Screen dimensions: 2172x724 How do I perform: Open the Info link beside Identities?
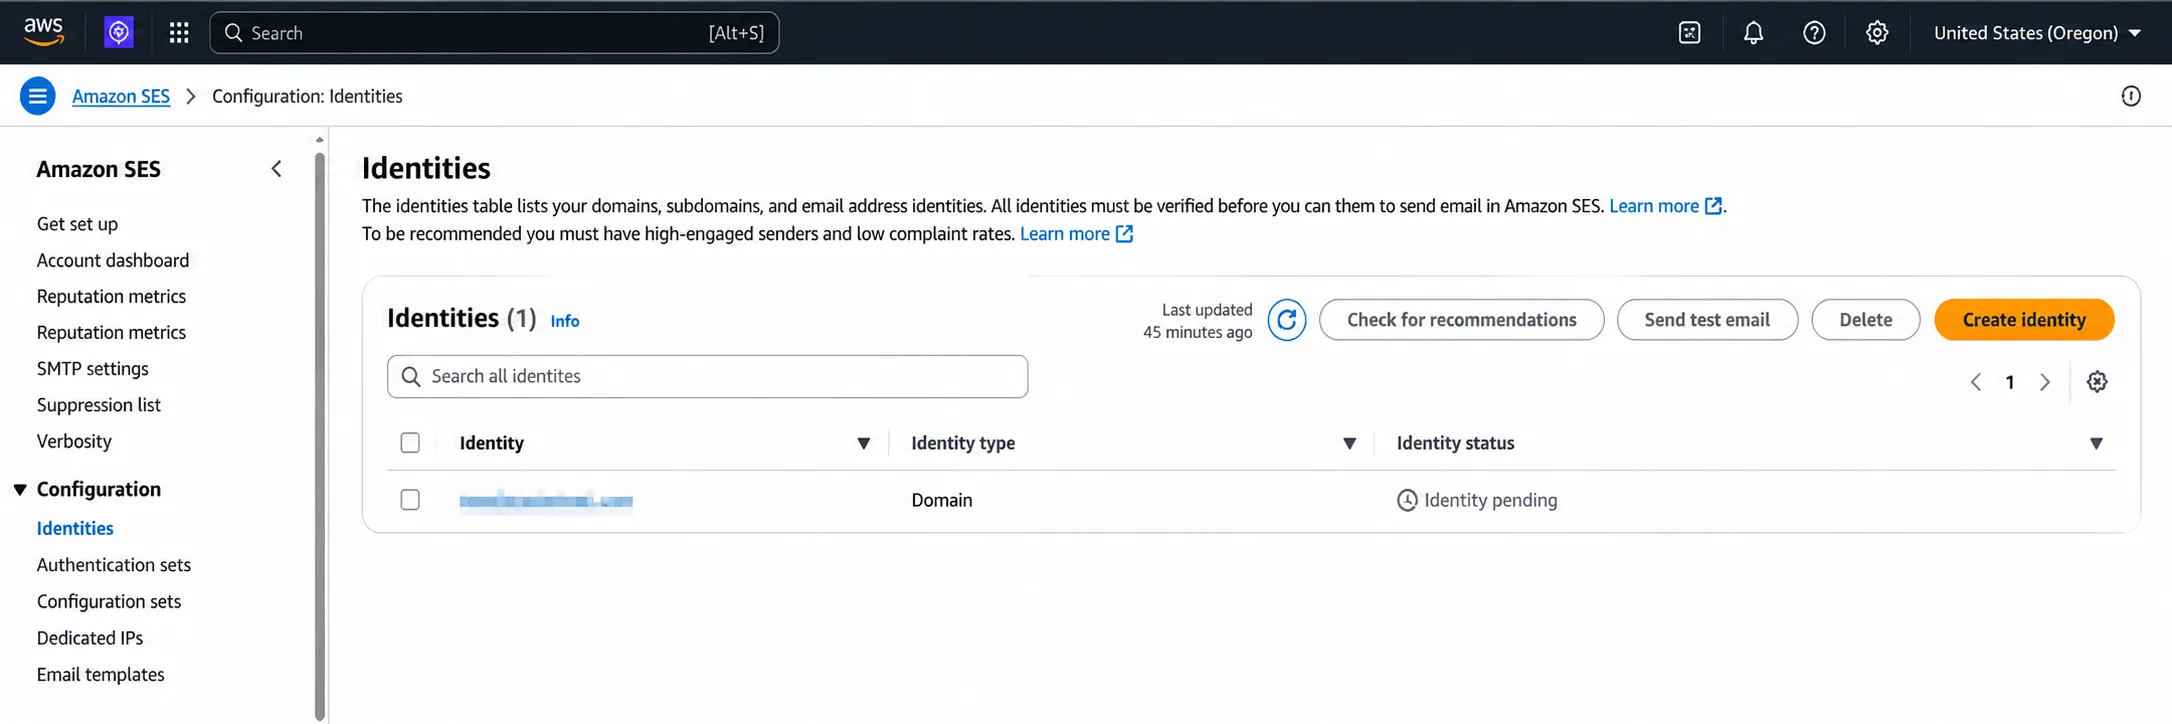565,321
